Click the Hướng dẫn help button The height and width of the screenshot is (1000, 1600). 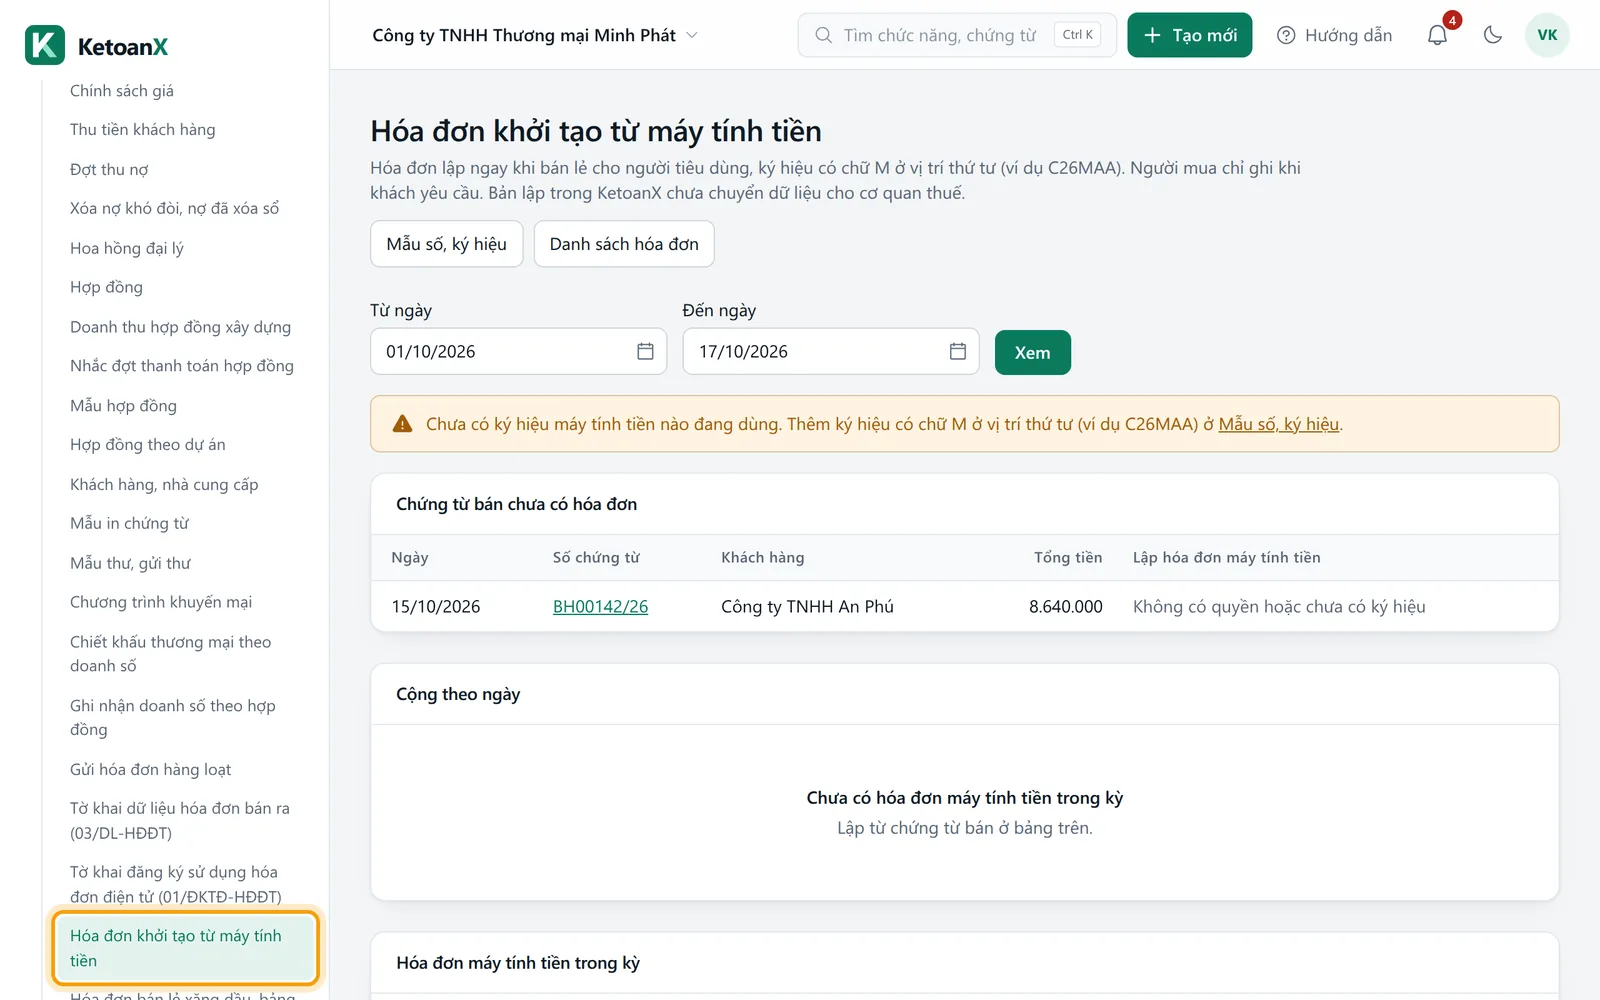pos(1334,35)
